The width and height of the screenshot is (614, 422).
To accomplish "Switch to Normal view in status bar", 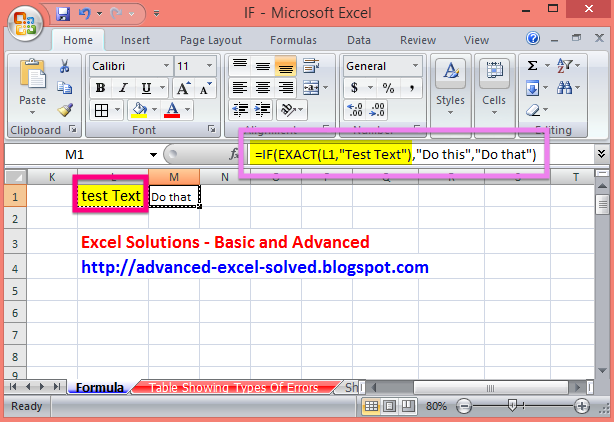I will 371,406.
